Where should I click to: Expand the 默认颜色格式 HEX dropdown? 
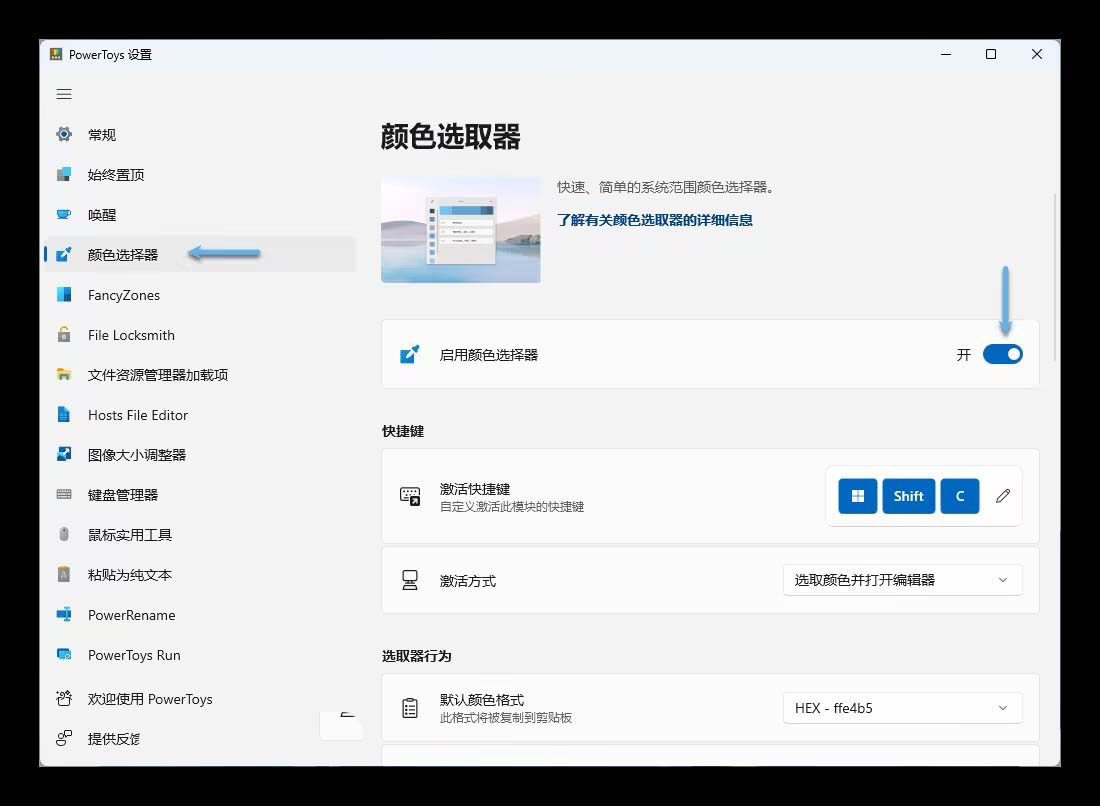902,708
